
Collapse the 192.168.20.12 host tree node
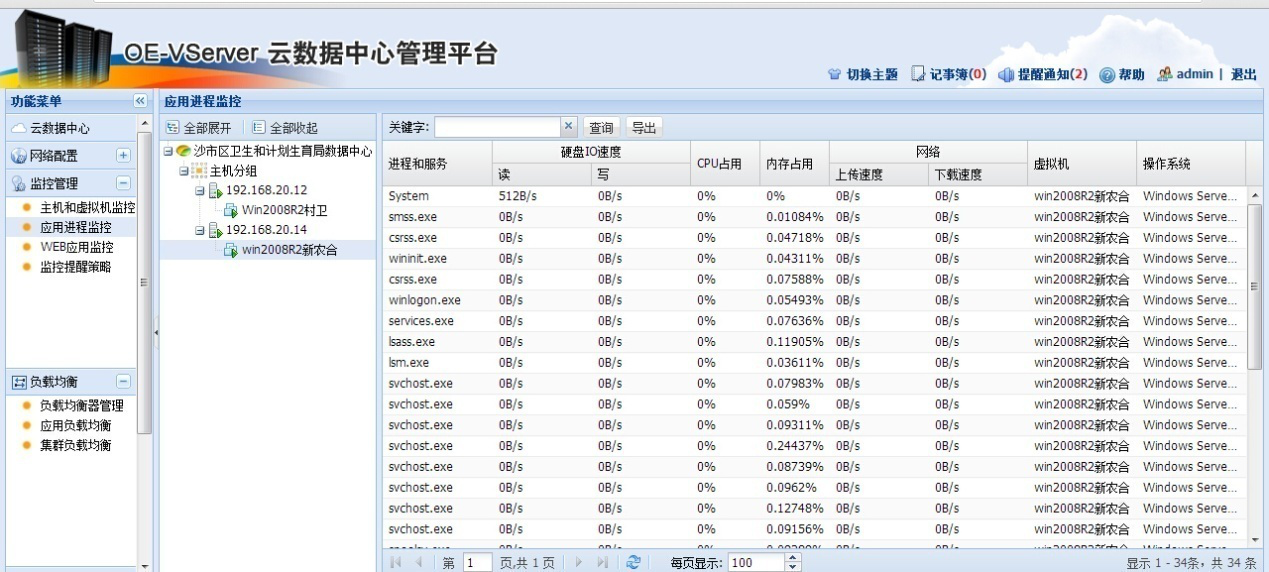(200, 191)
